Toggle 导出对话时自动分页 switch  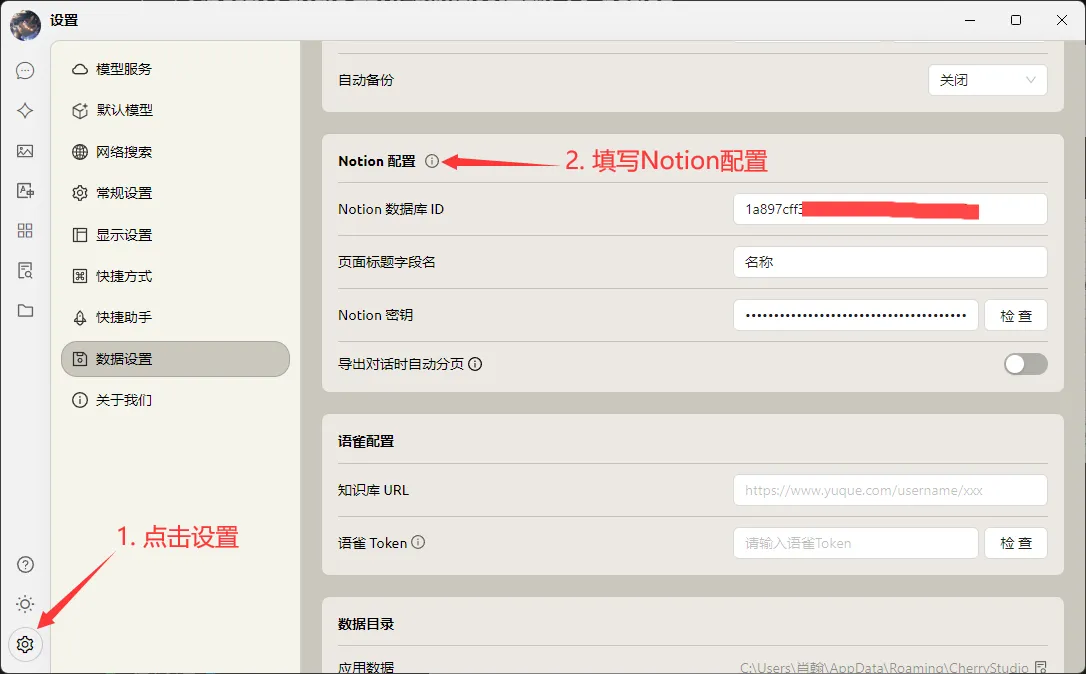1026,364
